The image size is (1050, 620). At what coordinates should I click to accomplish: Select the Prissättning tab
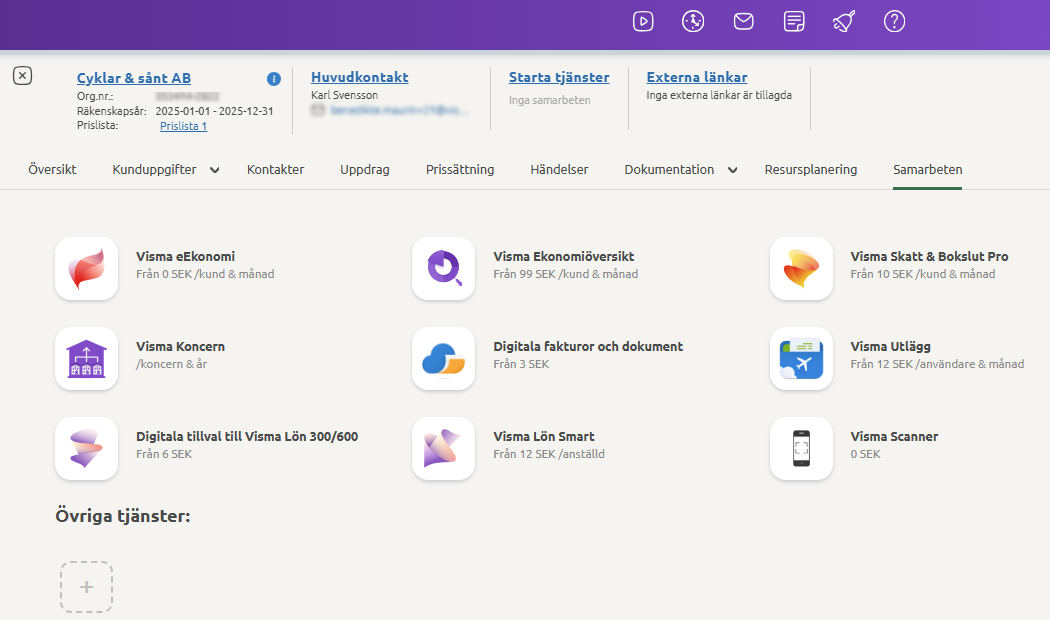pos(460,169)
